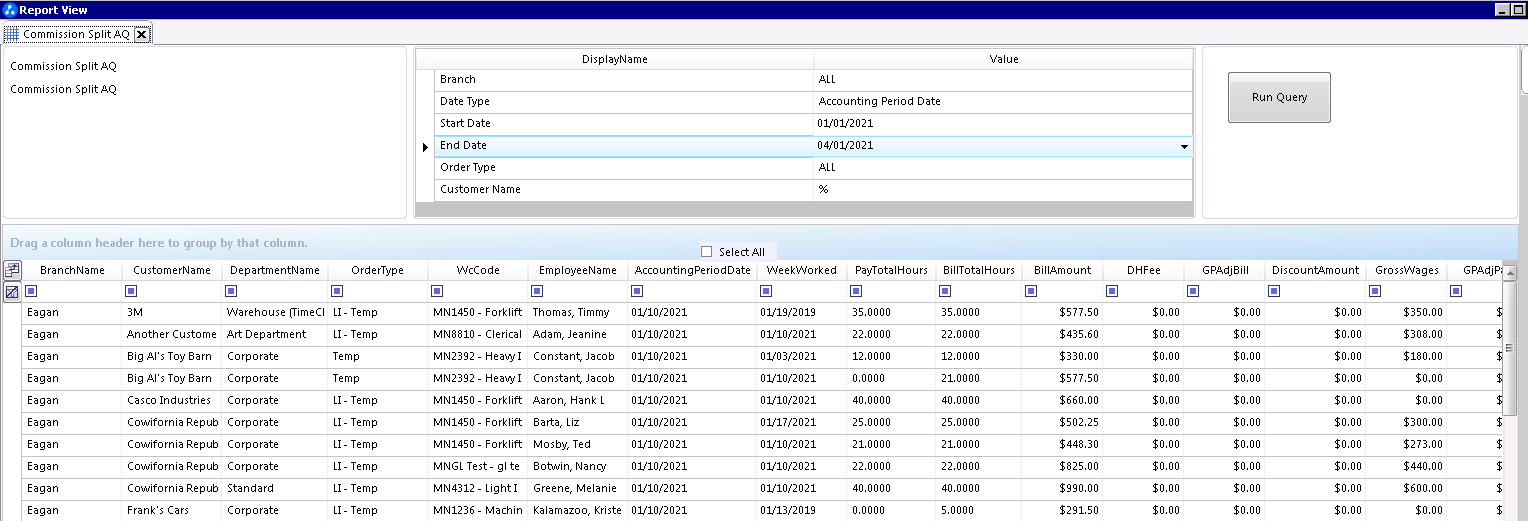Click the Casco Industries customer cell
This screenshot has width=1528, height=521.
[x=172, y=400]
